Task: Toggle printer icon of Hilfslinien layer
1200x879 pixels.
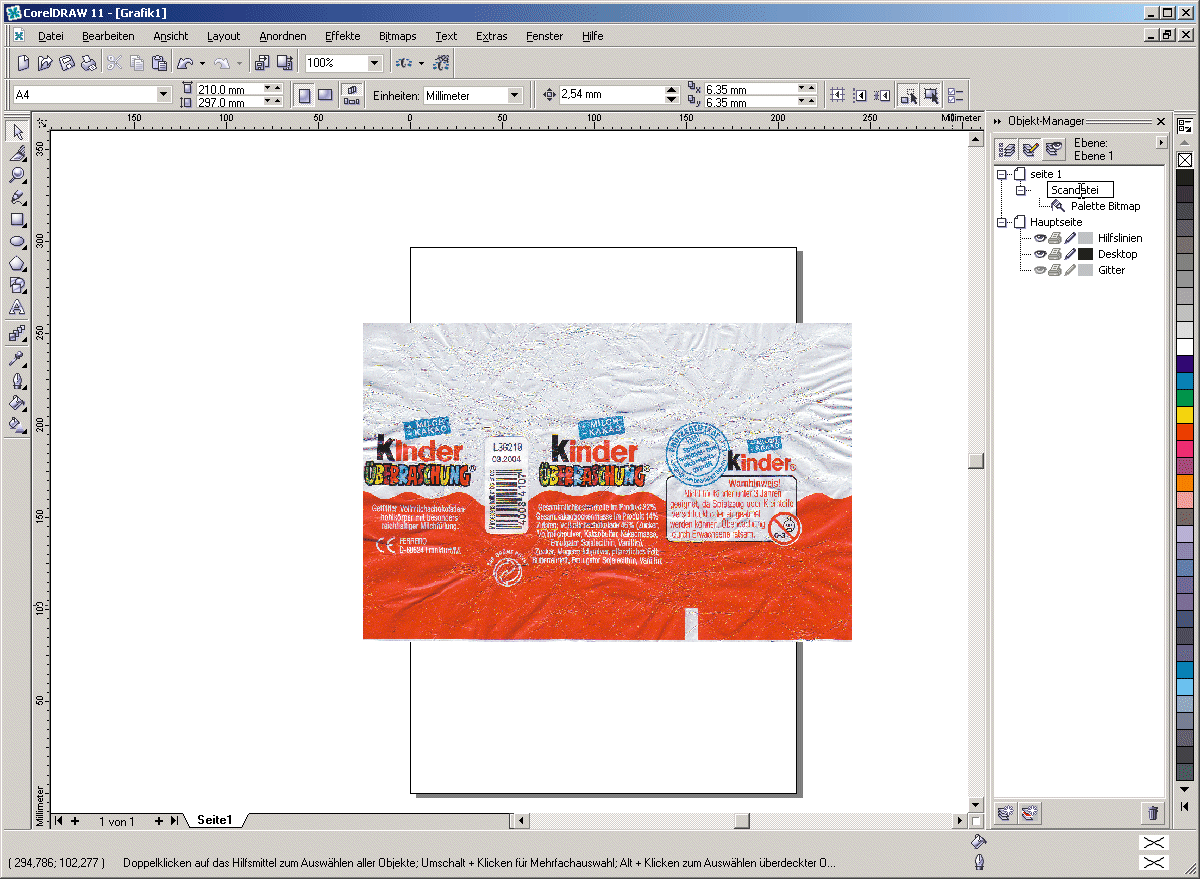Action: click(1055, 238)
